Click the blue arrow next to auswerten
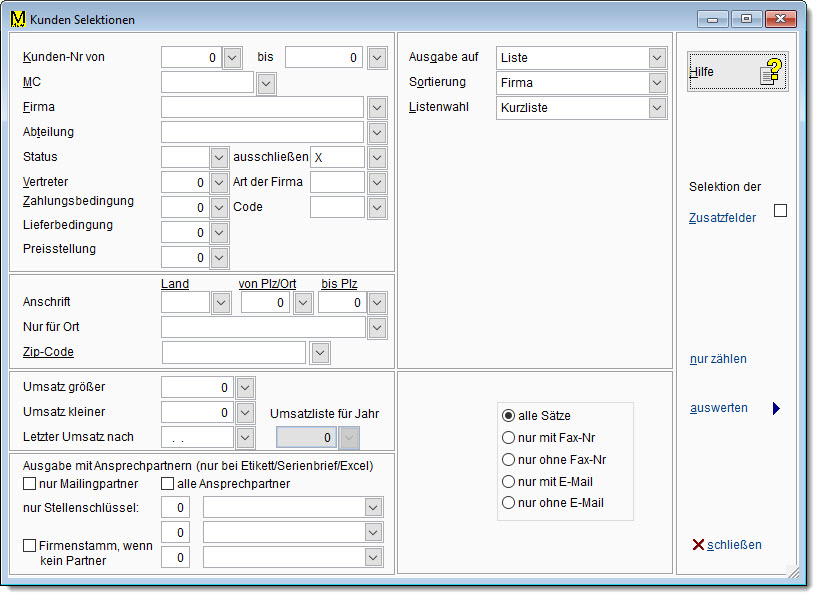Viewport: 819px width, 598px height. click(775, 408)
